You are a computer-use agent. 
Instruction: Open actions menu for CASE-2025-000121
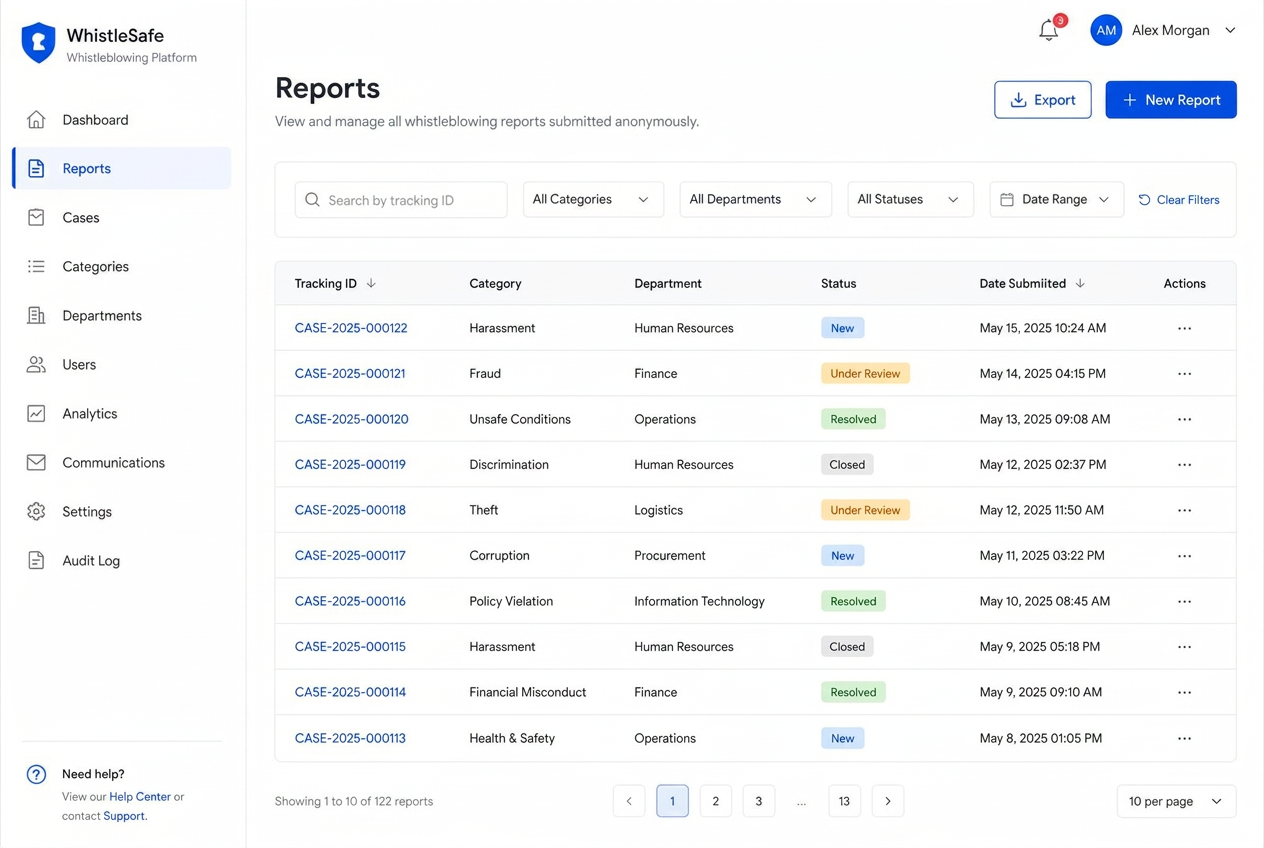click(x=1184, y=374)
